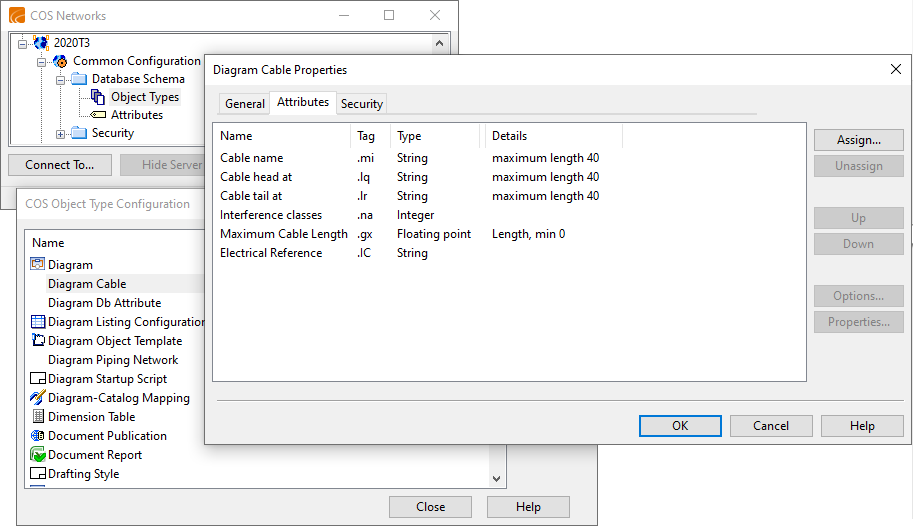Select the Dimension Table icon

(x=39, y=417)
